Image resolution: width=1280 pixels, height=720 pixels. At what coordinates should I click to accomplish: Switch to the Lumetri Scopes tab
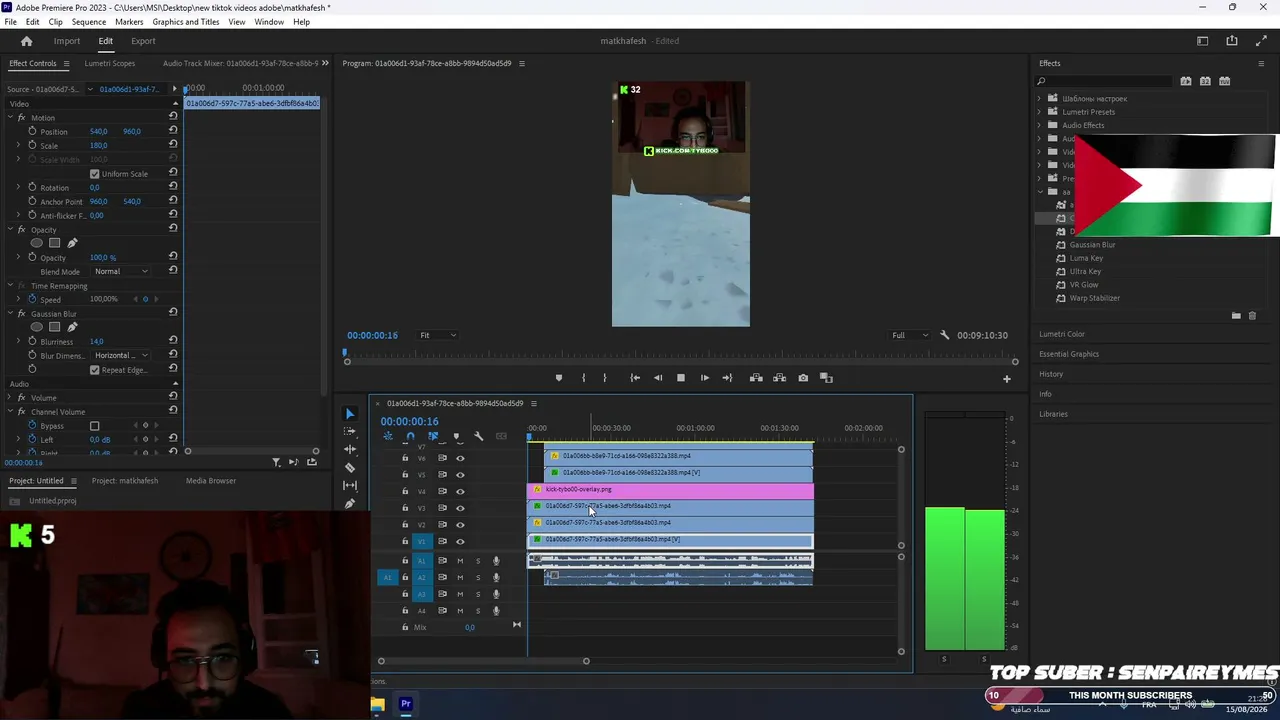click(110, 64)
